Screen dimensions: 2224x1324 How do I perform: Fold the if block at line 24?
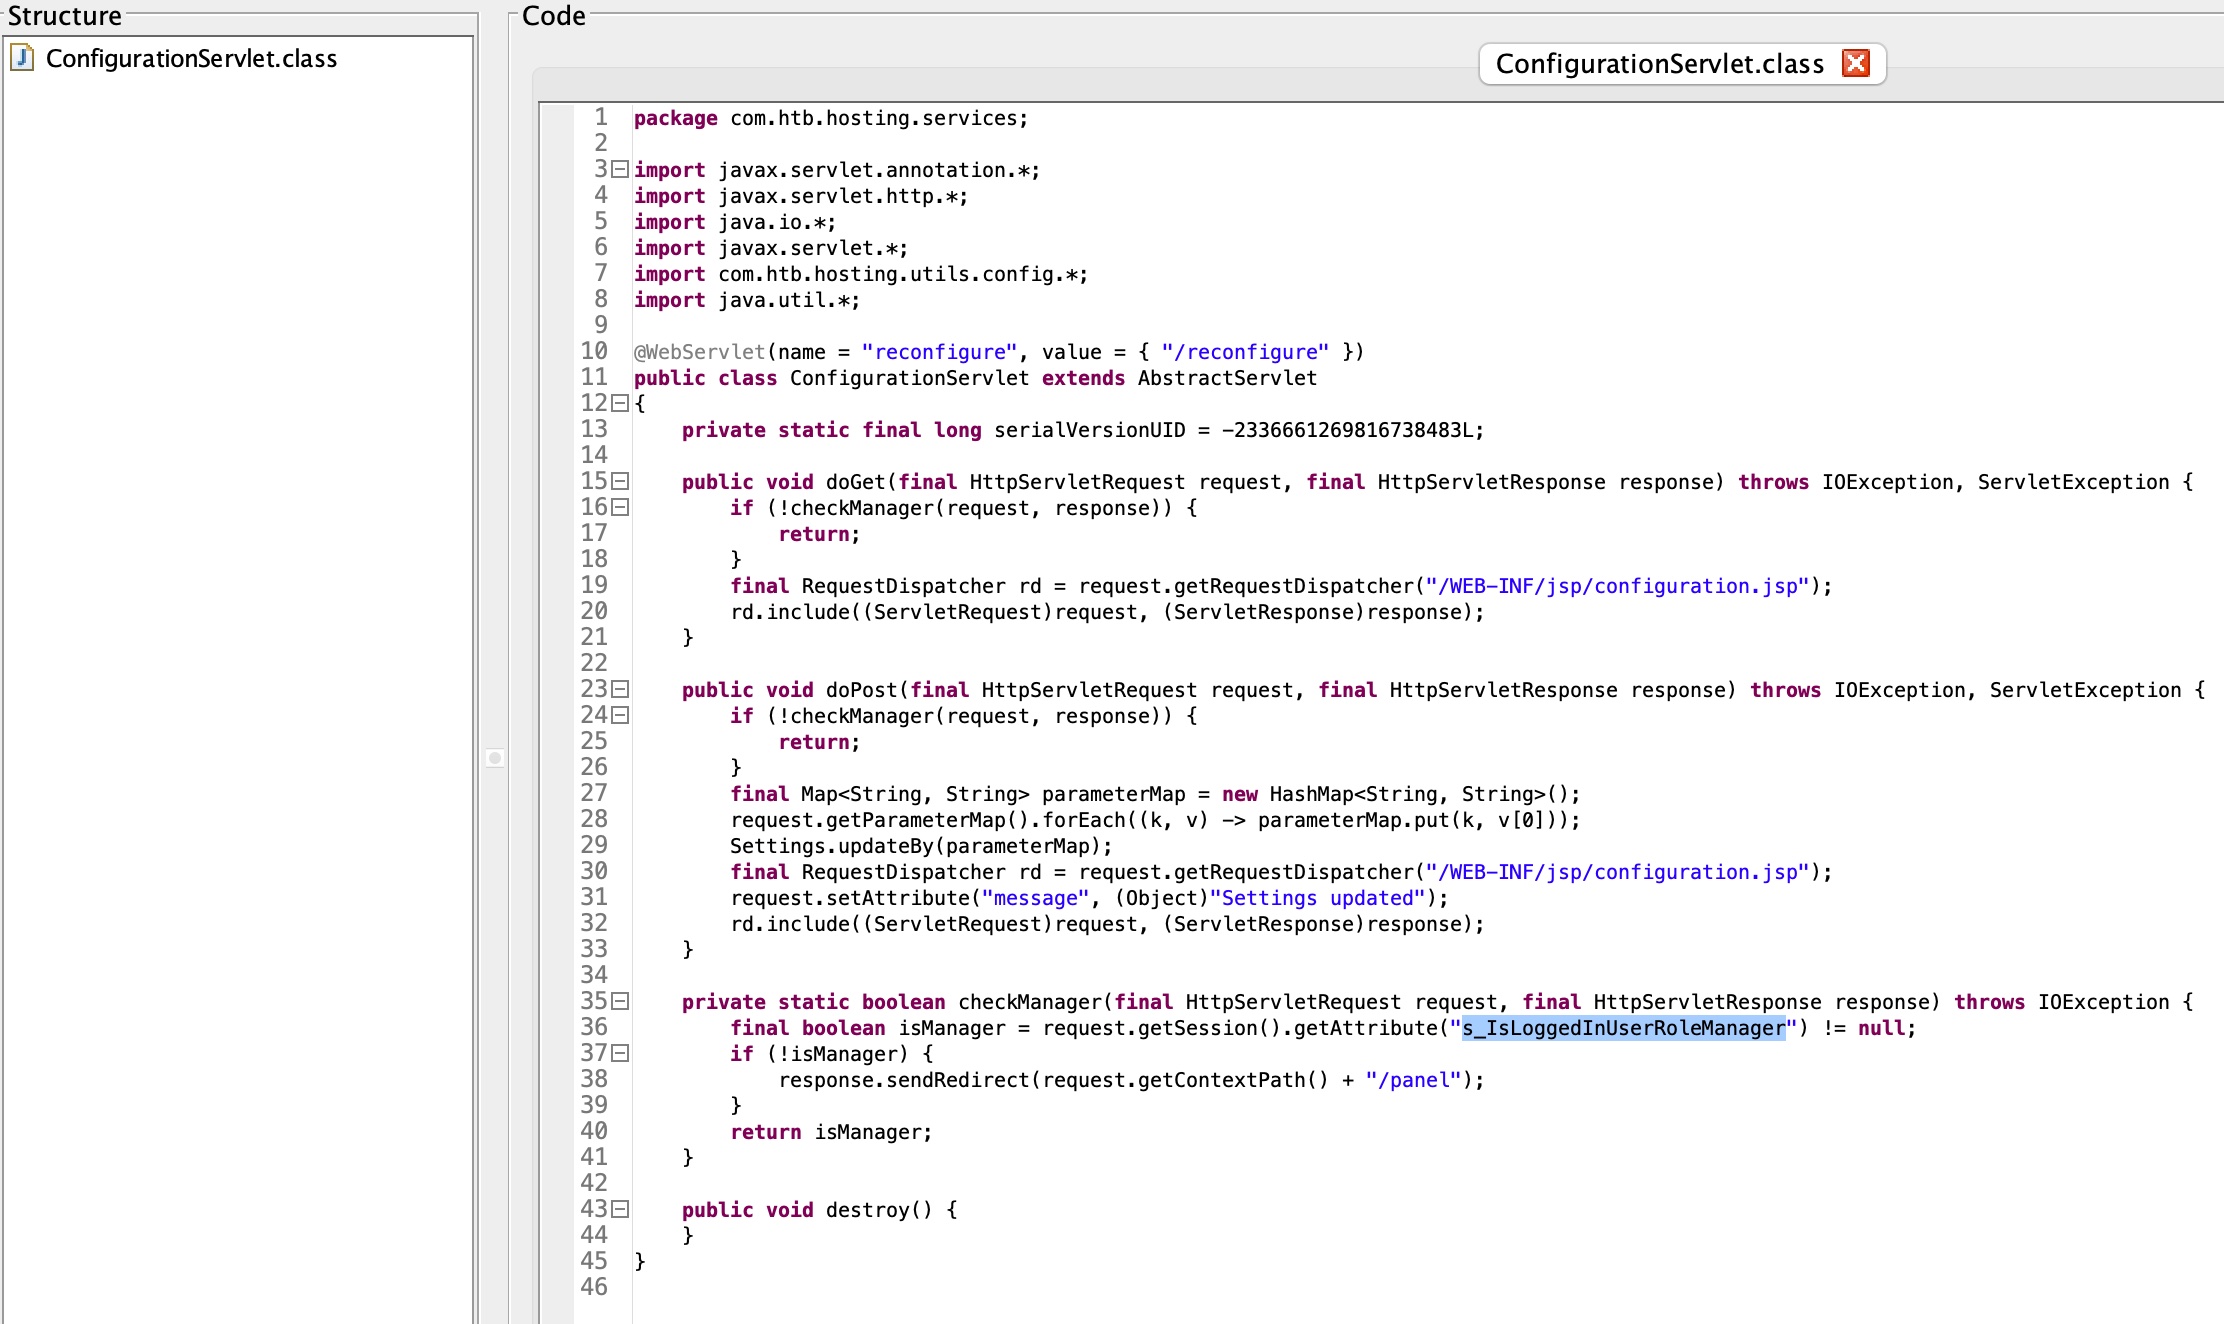click(x=620, y=715)
